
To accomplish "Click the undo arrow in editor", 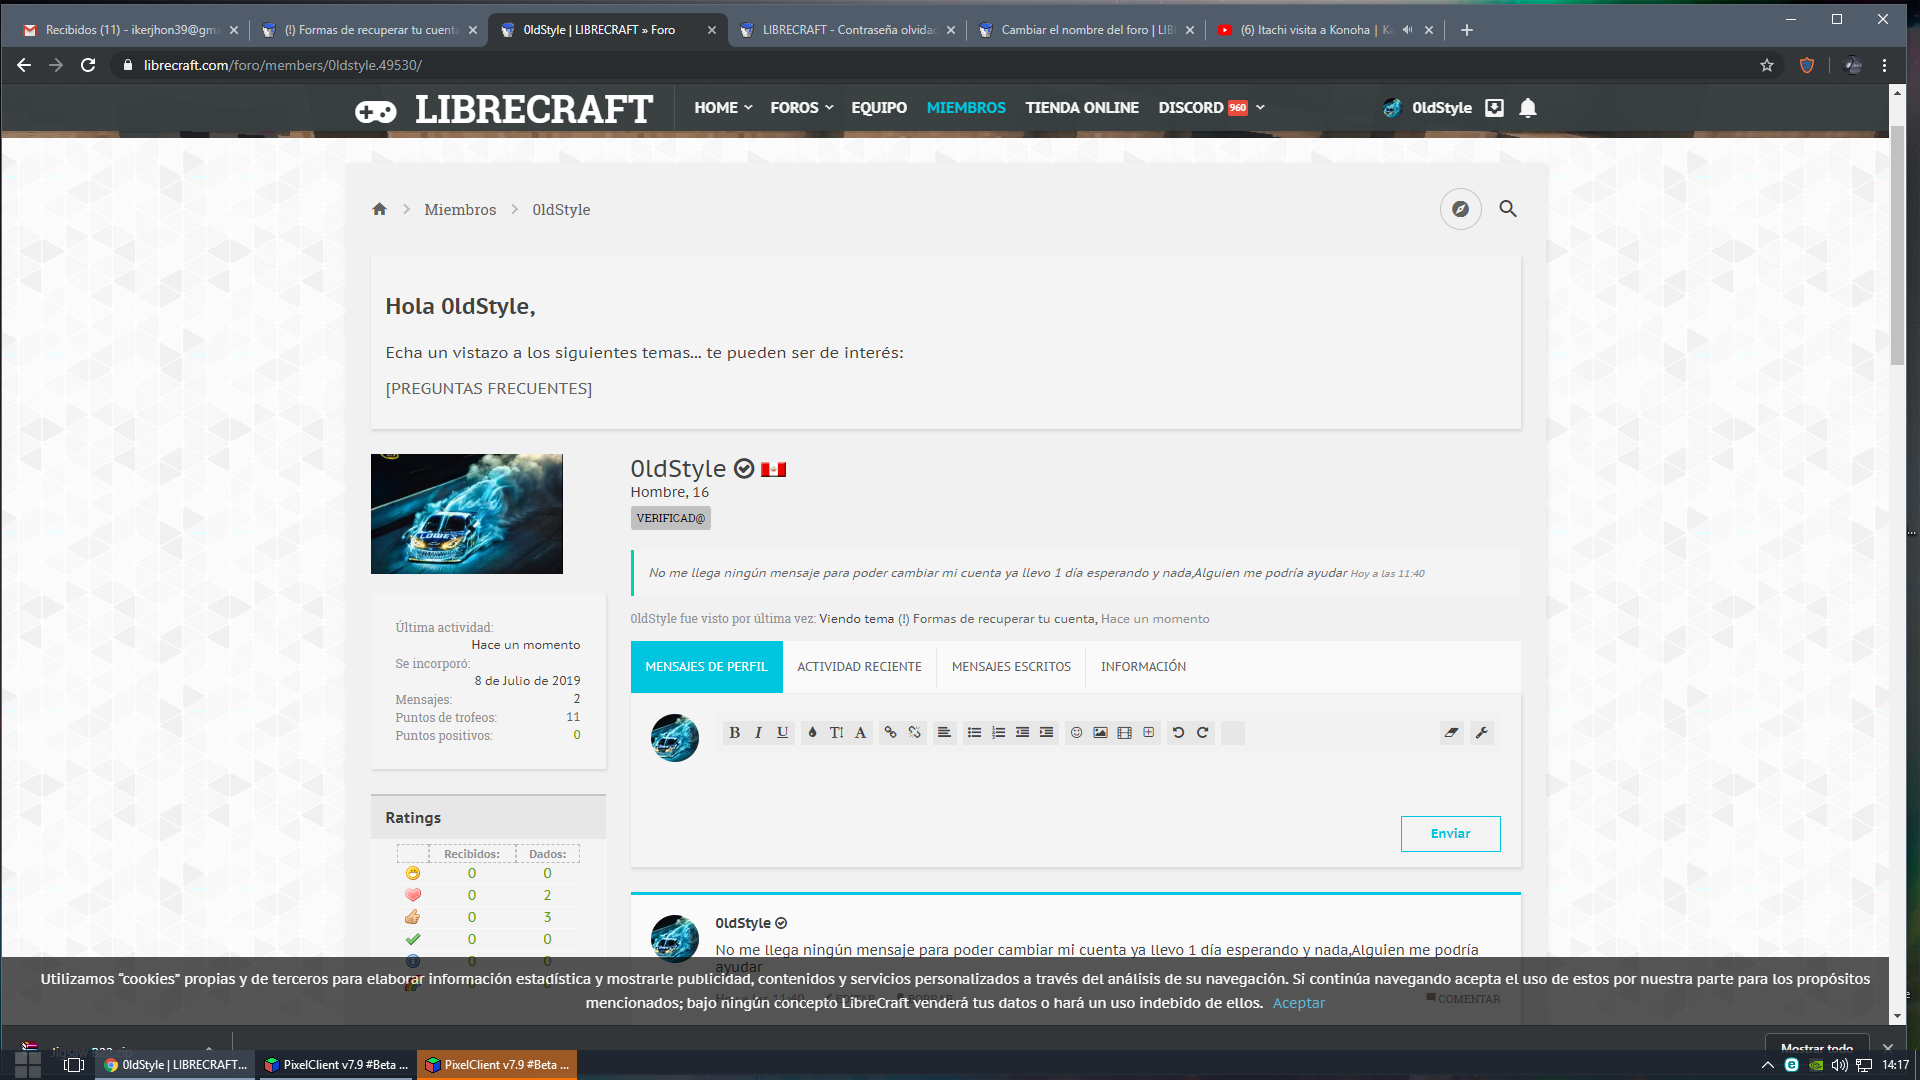I will [1178, 733].
